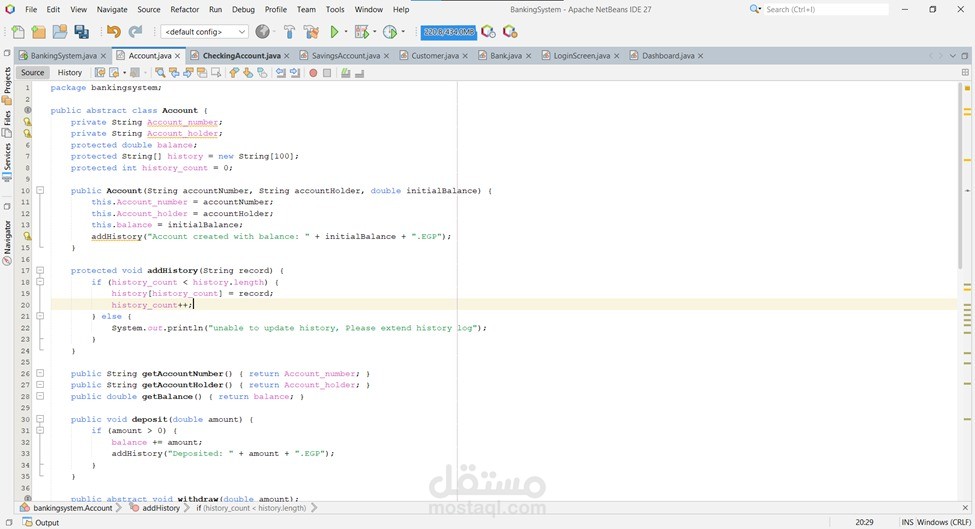The width and height of the screenshot is (975, 529).
Task: Collapse the Account constructor fold at line 10
Action: (40, 190)
